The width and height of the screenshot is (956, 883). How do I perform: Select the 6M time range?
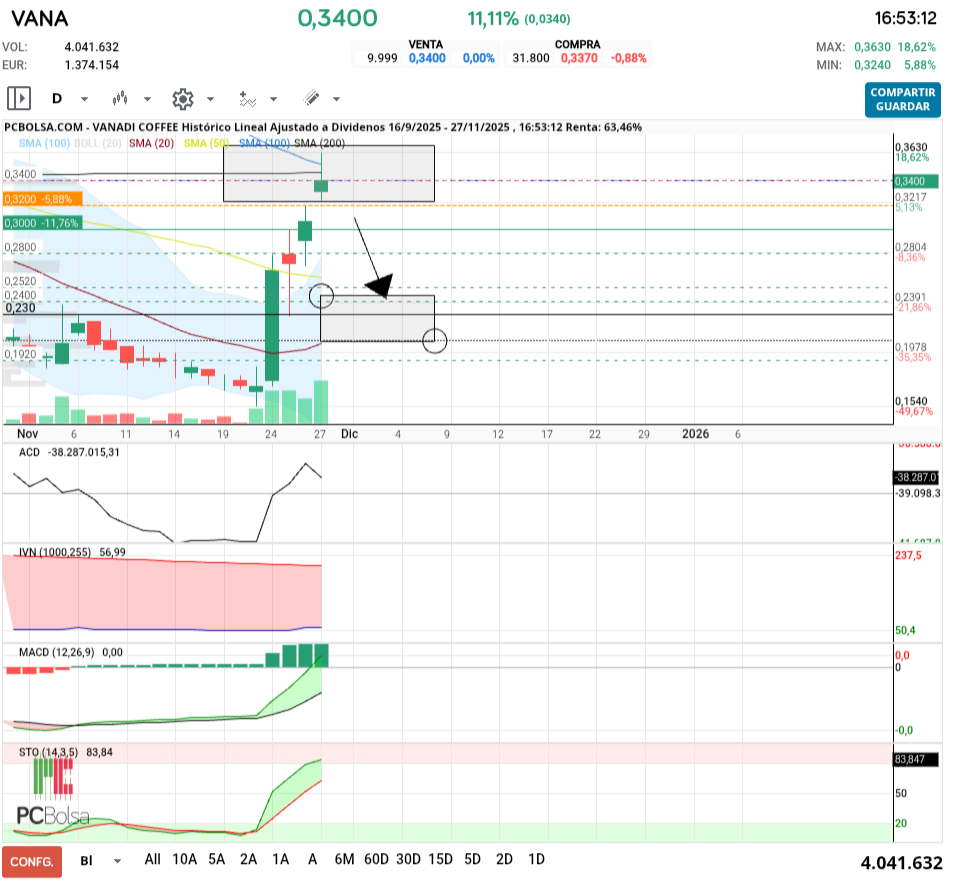tap(345, 859)
